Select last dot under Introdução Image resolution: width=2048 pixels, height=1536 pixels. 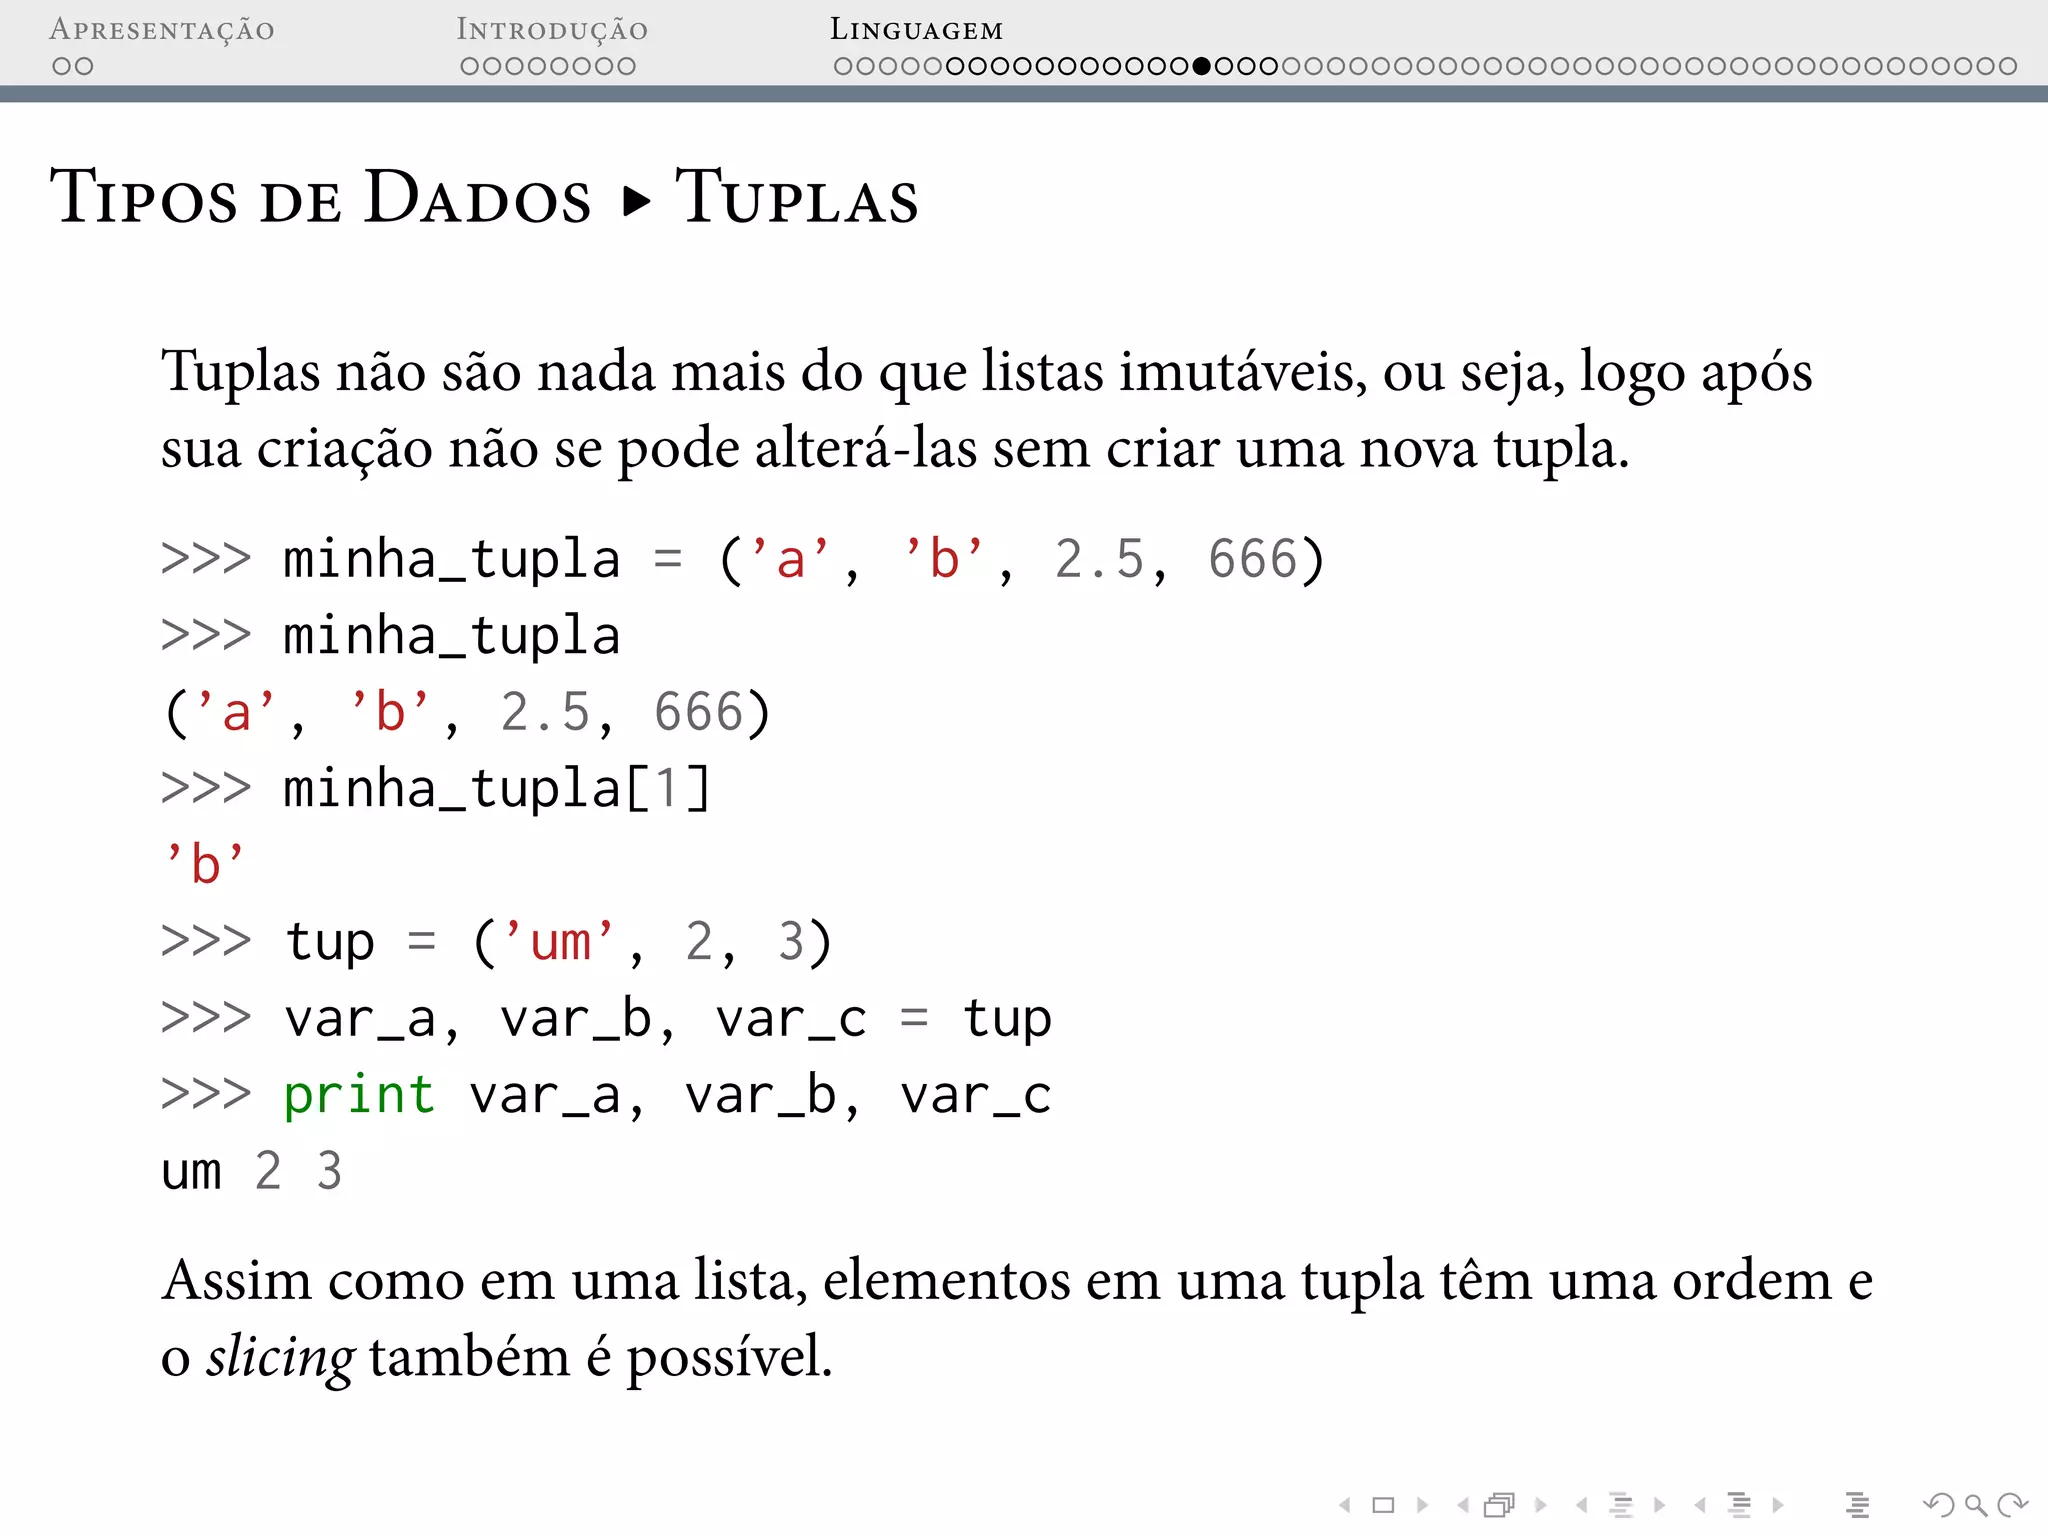click(626, 66)
